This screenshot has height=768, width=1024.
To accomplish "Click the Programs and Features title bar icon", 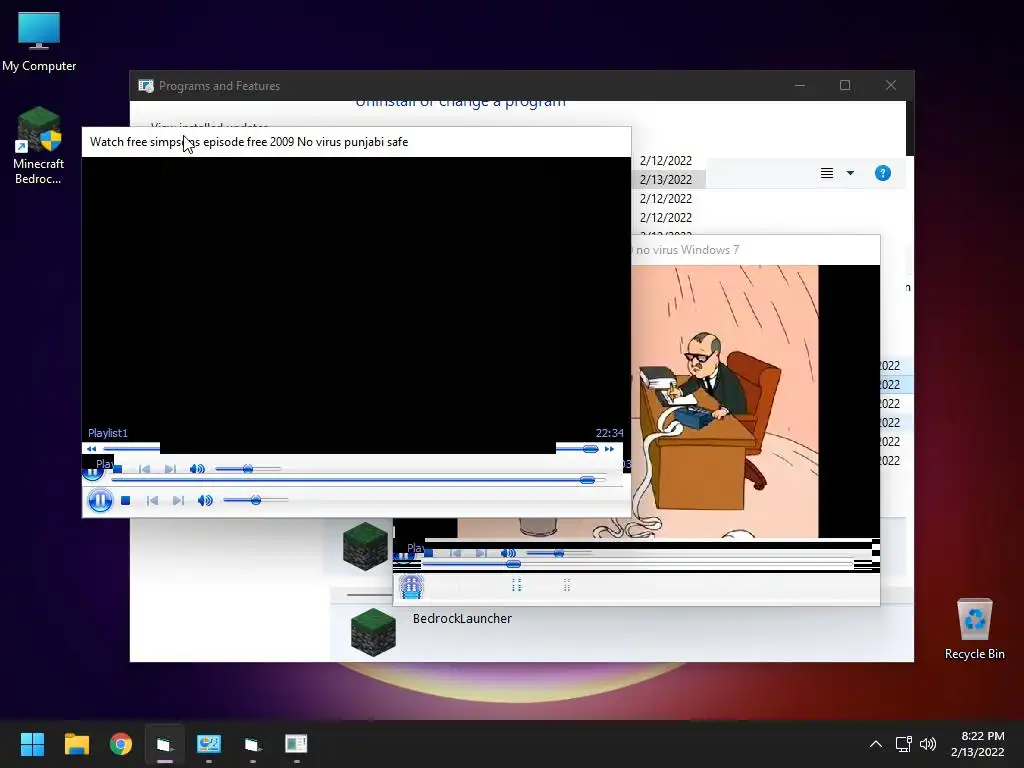I will coord(146,86).
